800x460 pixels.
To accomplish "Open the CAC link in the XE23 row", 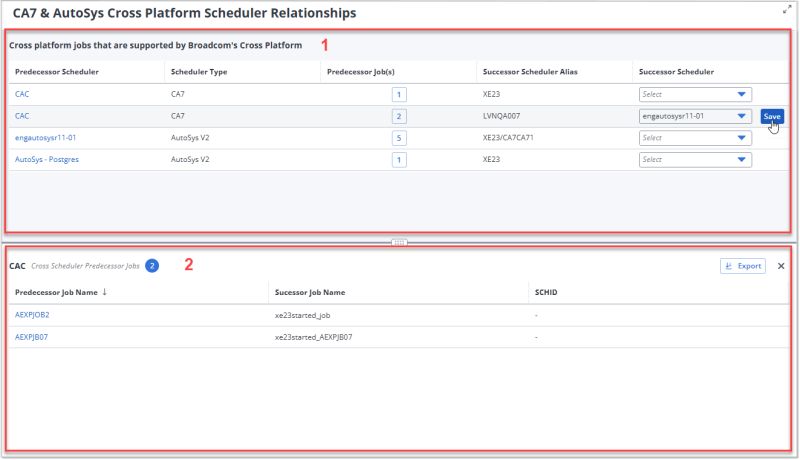I will point(22,94).
